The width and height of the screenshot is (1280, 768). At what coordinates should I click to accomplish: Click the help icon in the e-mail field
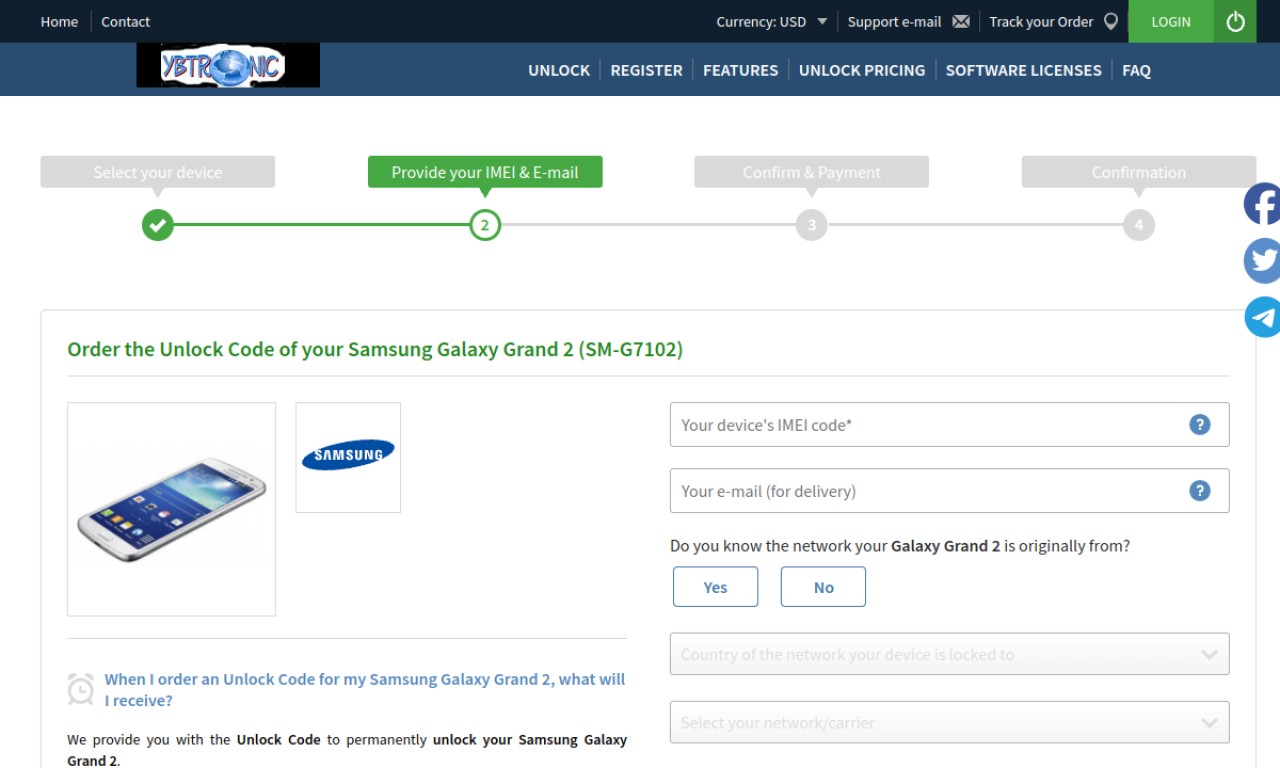[x=1200, y=491]
